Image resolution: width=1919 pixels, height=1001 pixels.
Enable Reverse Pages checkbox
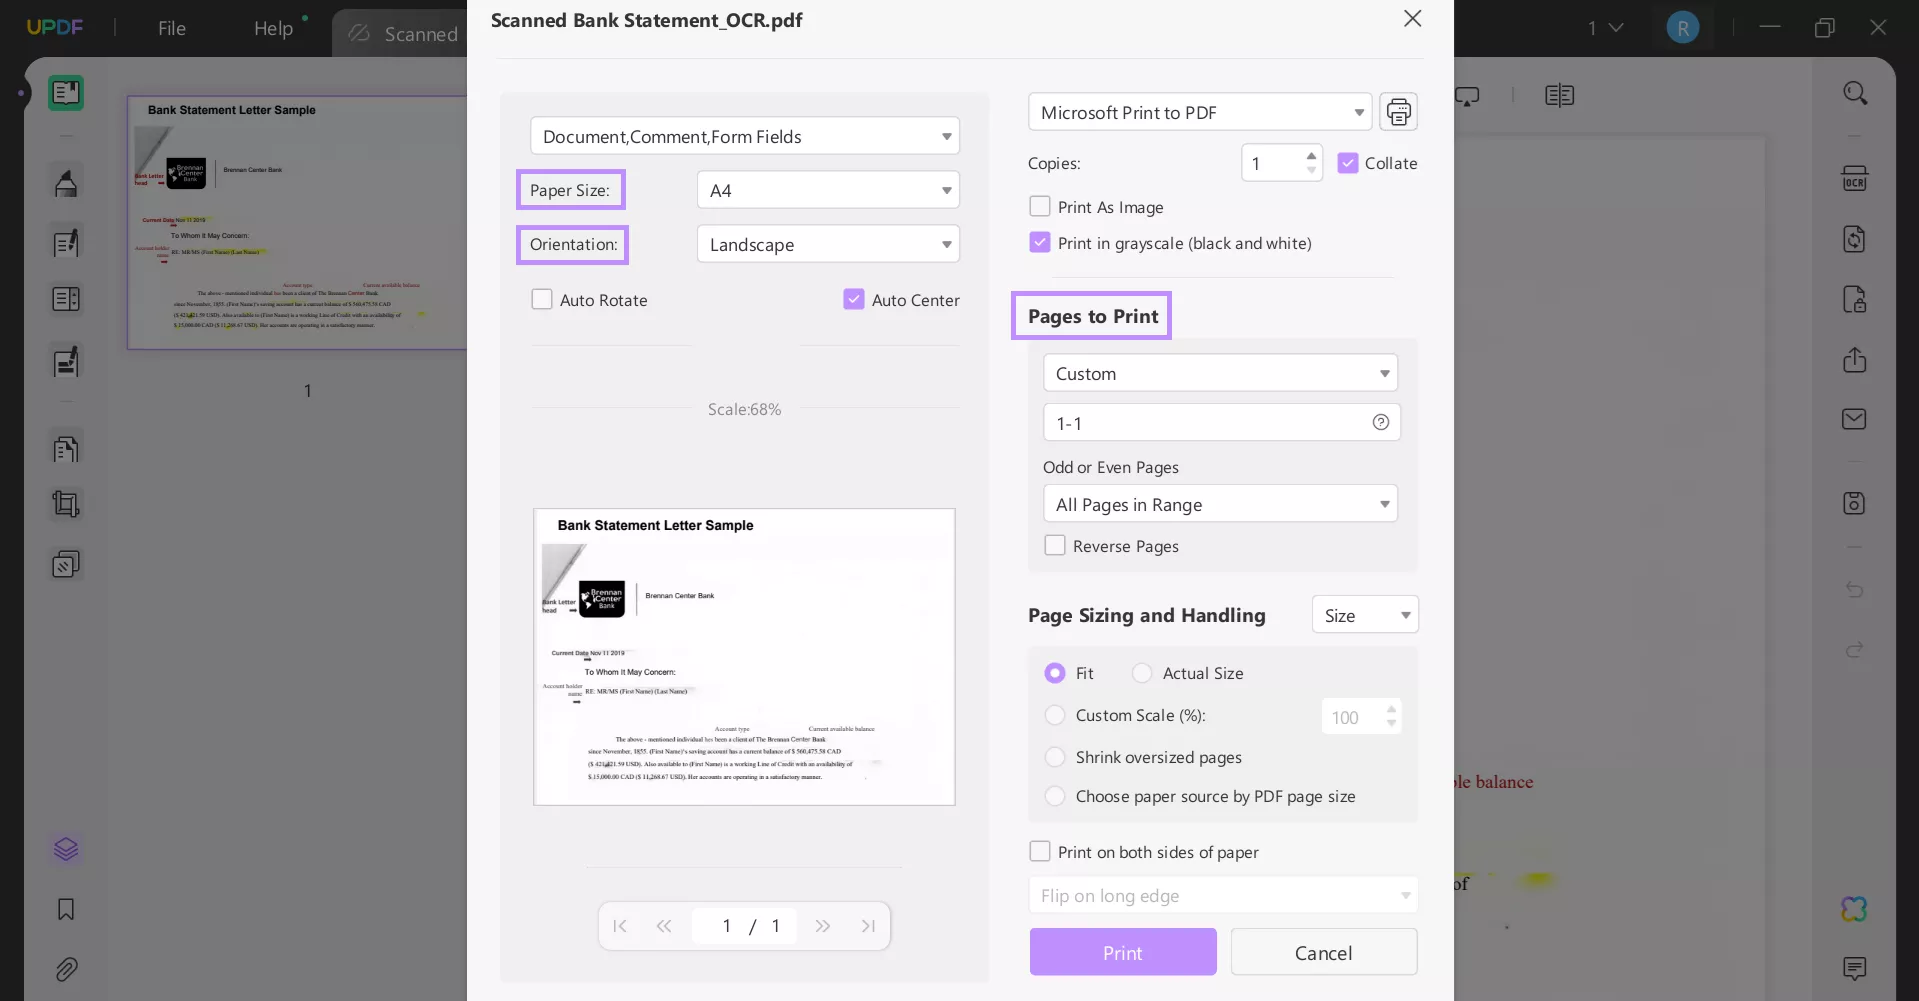click(1055, 545)
